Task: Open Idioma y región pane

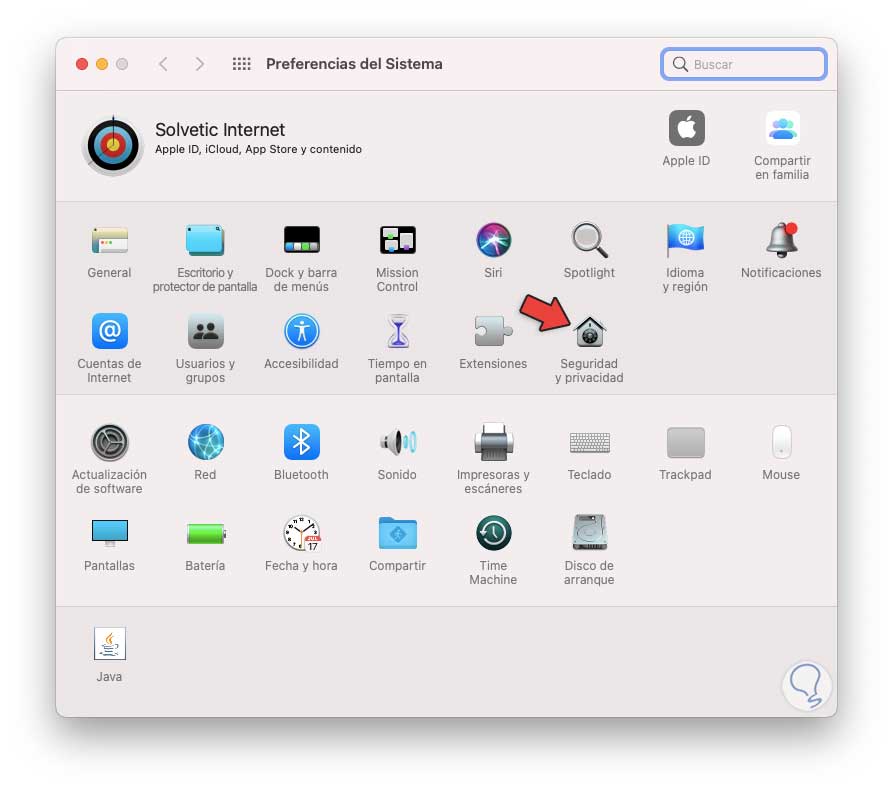Action: coord(685,240)
